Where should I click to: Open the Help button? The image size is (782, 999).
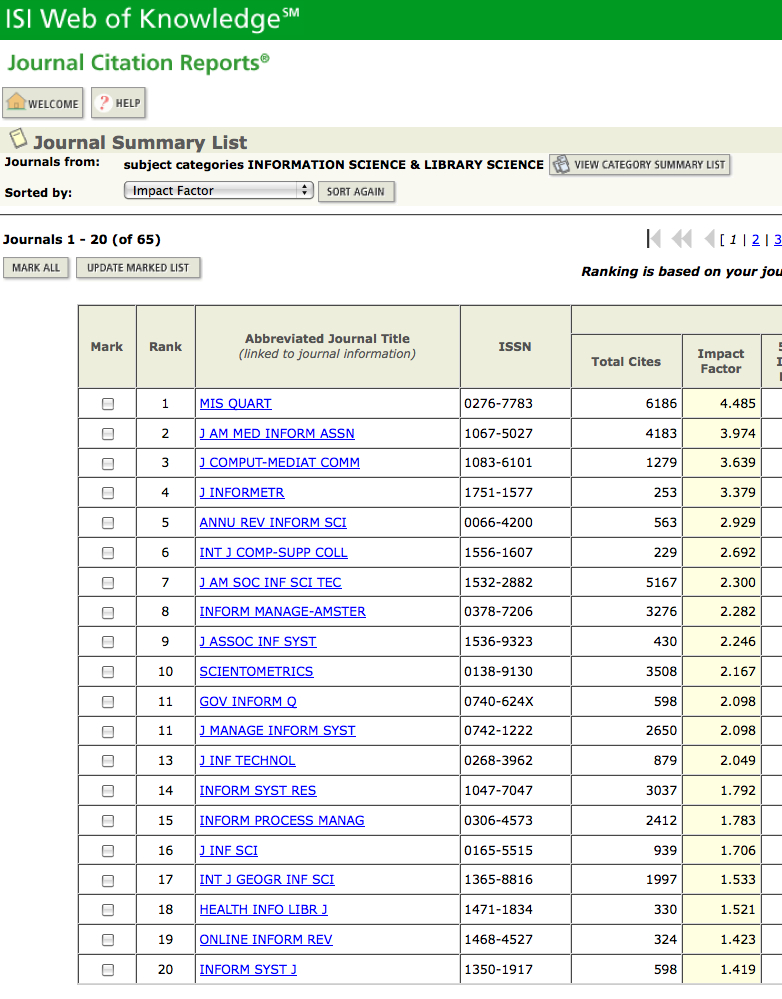pos(119,103)
